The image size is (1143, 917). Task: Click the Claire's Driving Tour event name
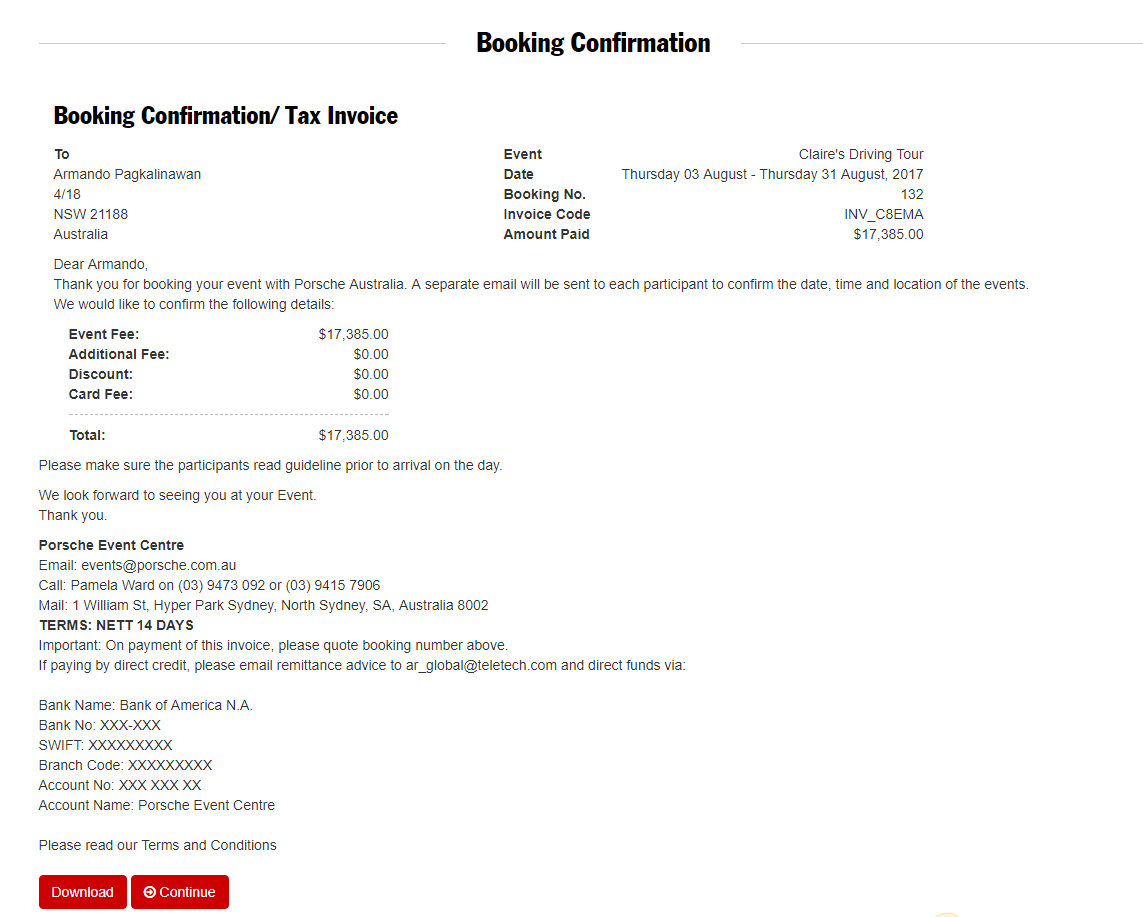point(861,154)
